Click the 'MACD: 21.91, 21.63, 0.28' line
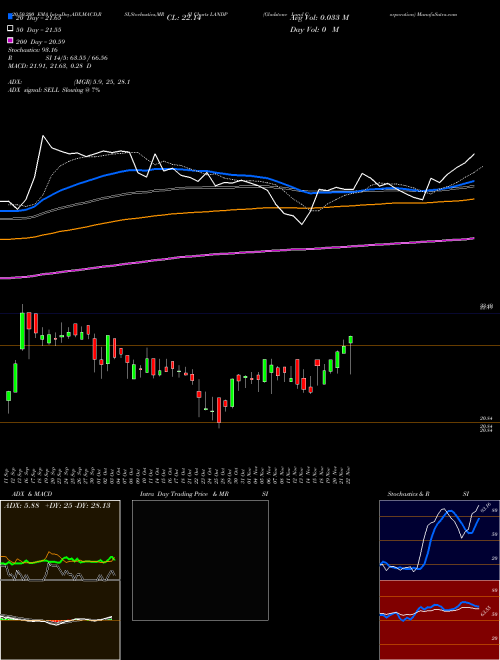 pos(50,66)
